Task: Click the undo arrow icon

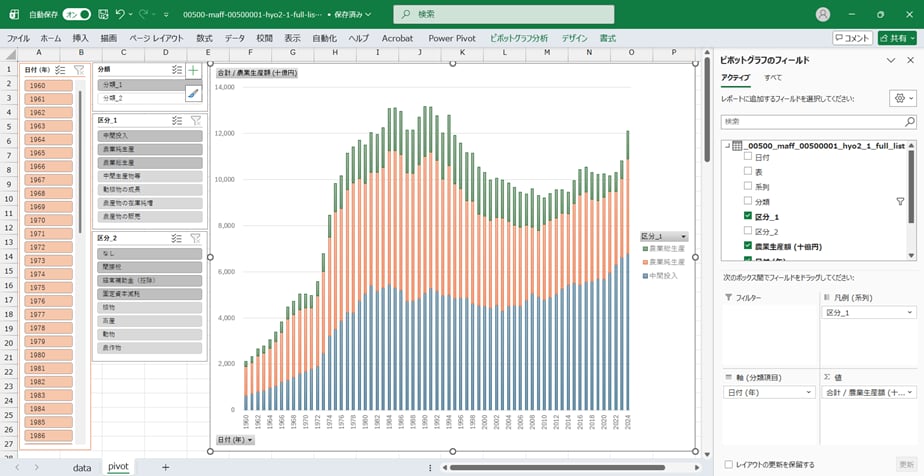Action: (x=121, y=14)
